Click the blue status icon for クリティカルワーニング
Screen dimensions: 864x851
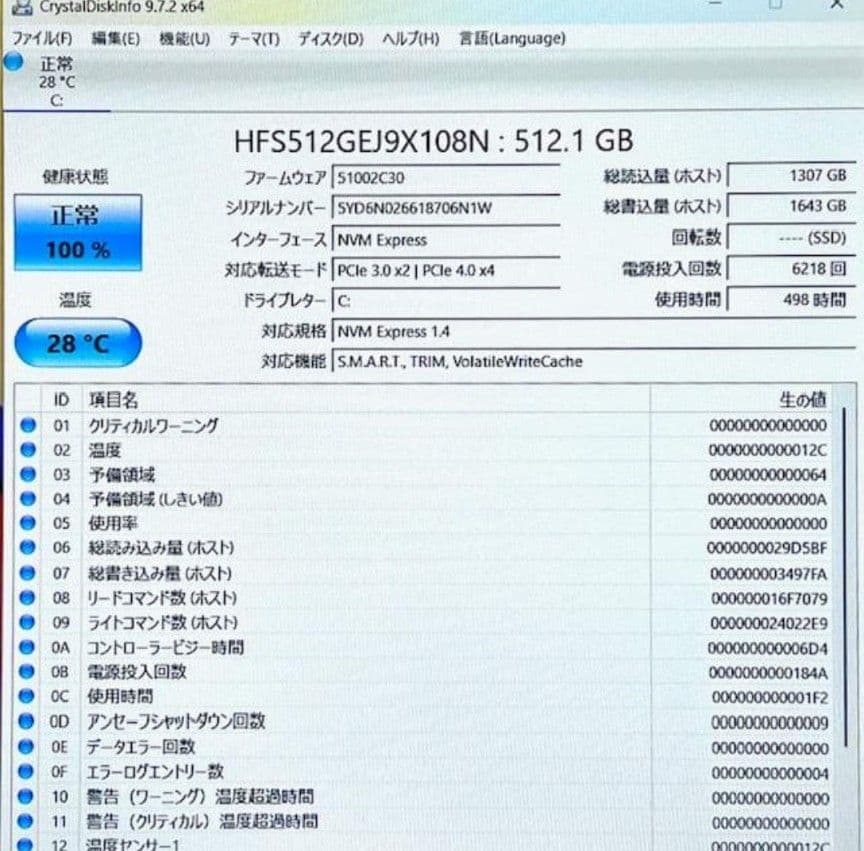(28, 425)
